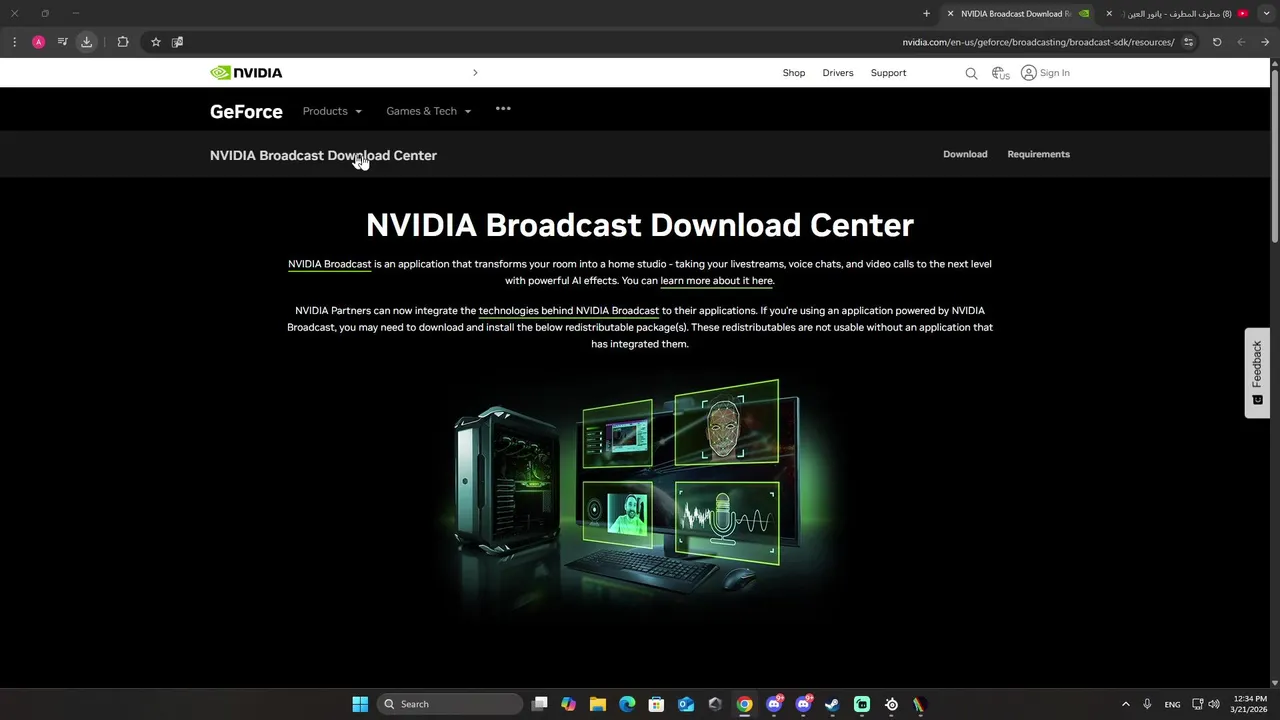Screen dimensions: 1280x720
Task: Open the Windows Start button
Action: point(360,704)
